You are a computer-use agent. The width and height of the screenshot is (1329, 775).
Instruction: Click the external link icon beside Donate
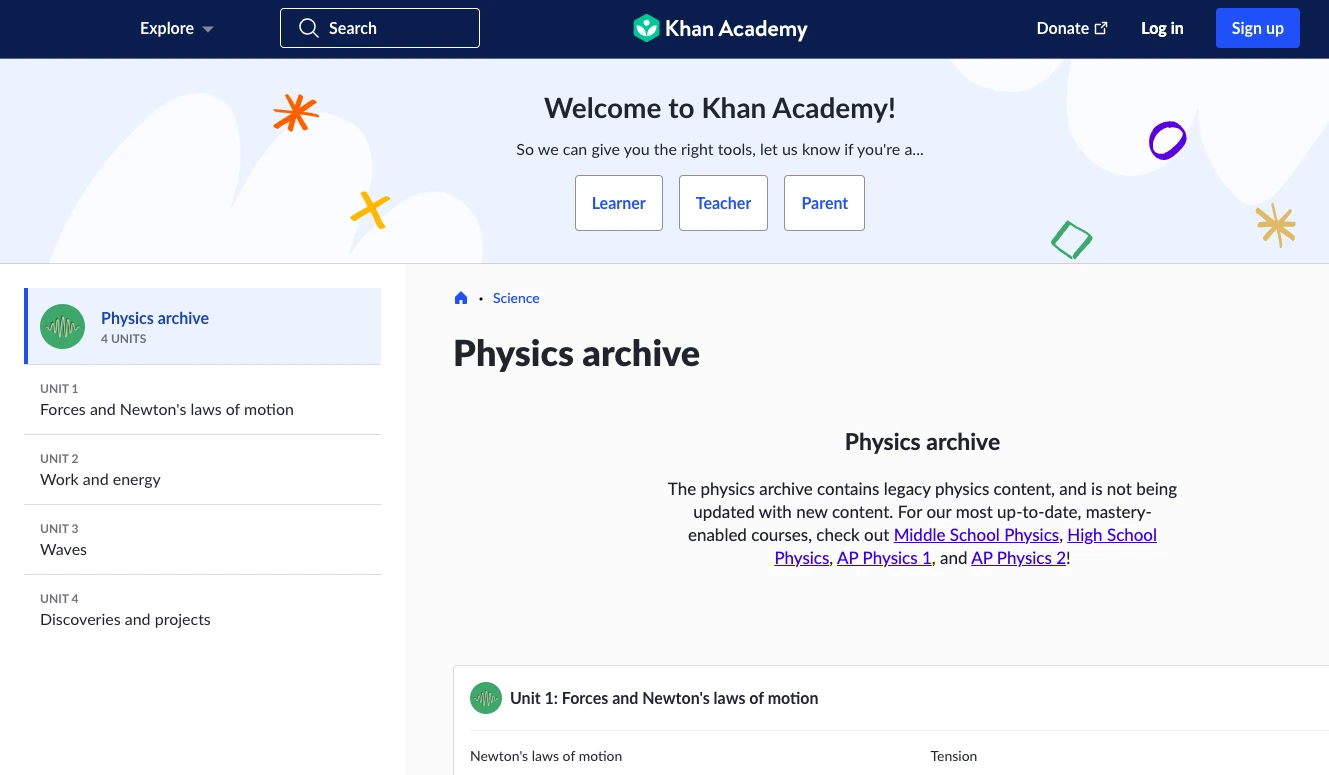click(x=1101, y=28)
